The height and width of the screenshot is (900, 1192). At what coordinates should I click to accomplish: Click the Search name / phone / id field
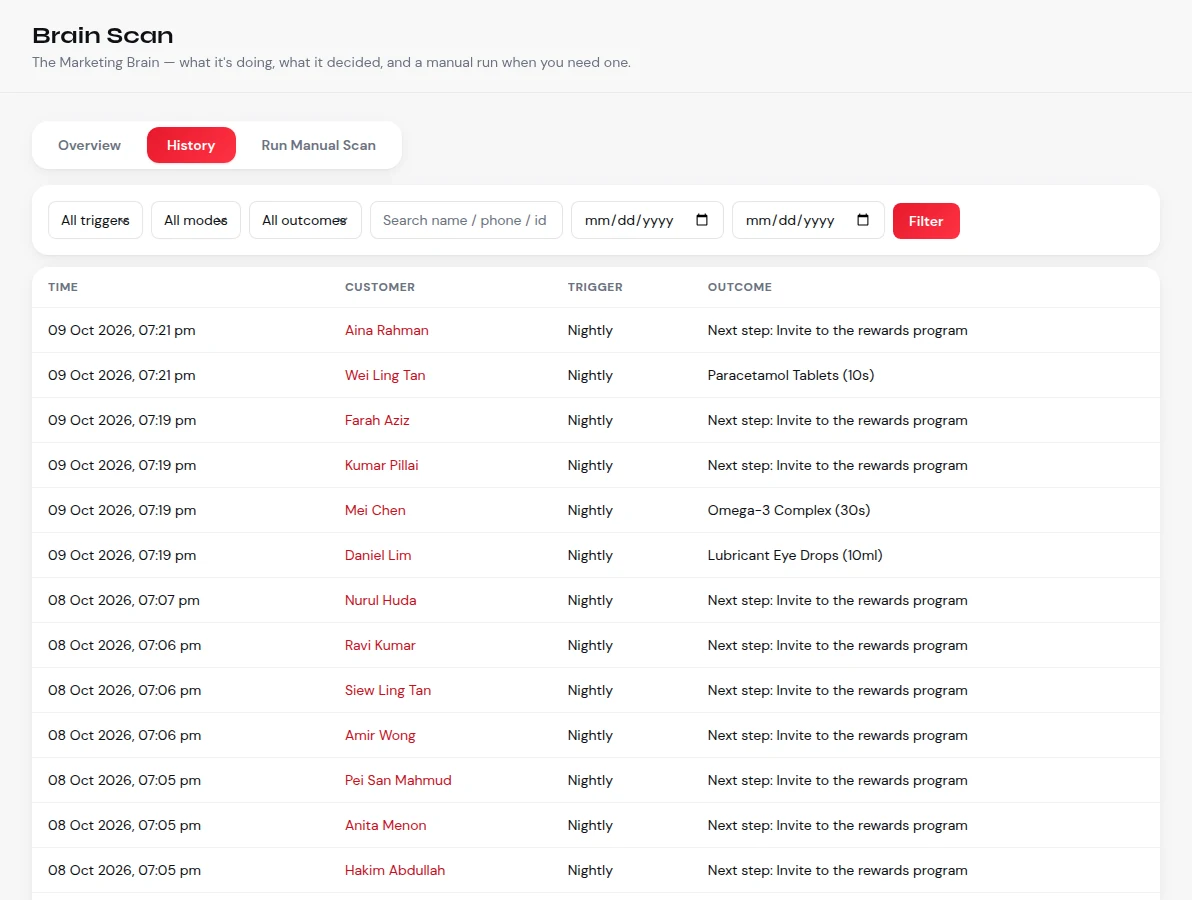466,220
